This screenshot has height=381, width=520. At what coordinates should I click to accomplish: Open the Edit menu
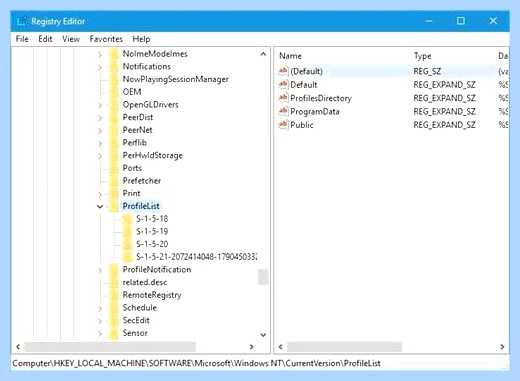click(45, 39)
